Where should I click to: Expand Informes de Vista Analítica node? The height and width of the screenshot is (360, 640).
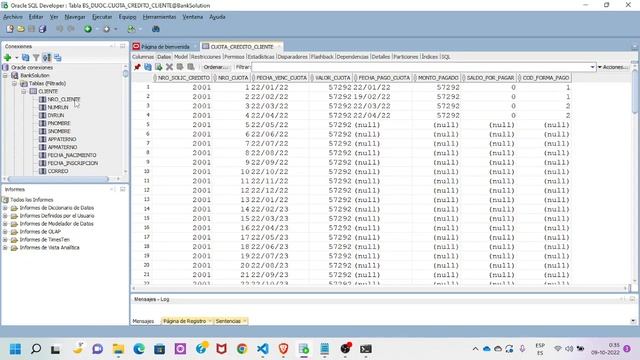tap(5, 248)
